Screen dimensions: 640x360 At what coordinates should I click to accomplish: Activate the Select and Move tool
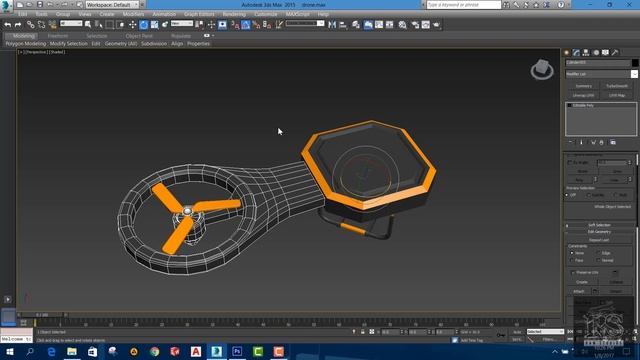[133, 25]
